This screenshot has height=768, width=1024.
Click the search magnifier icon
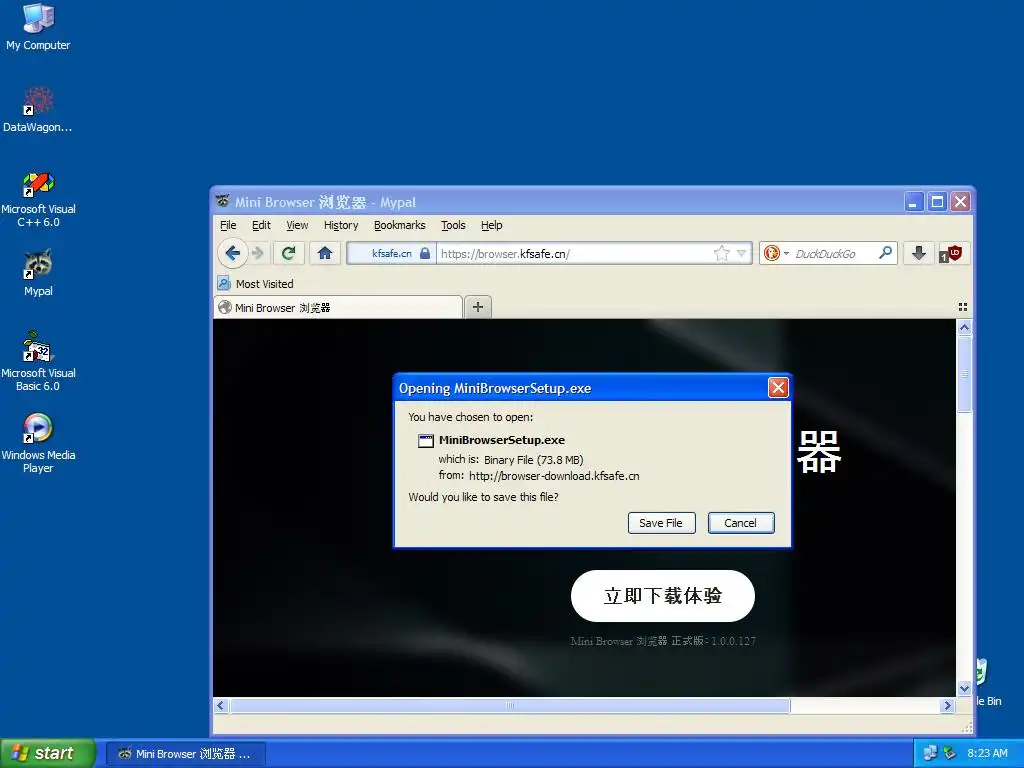point(886,253)
